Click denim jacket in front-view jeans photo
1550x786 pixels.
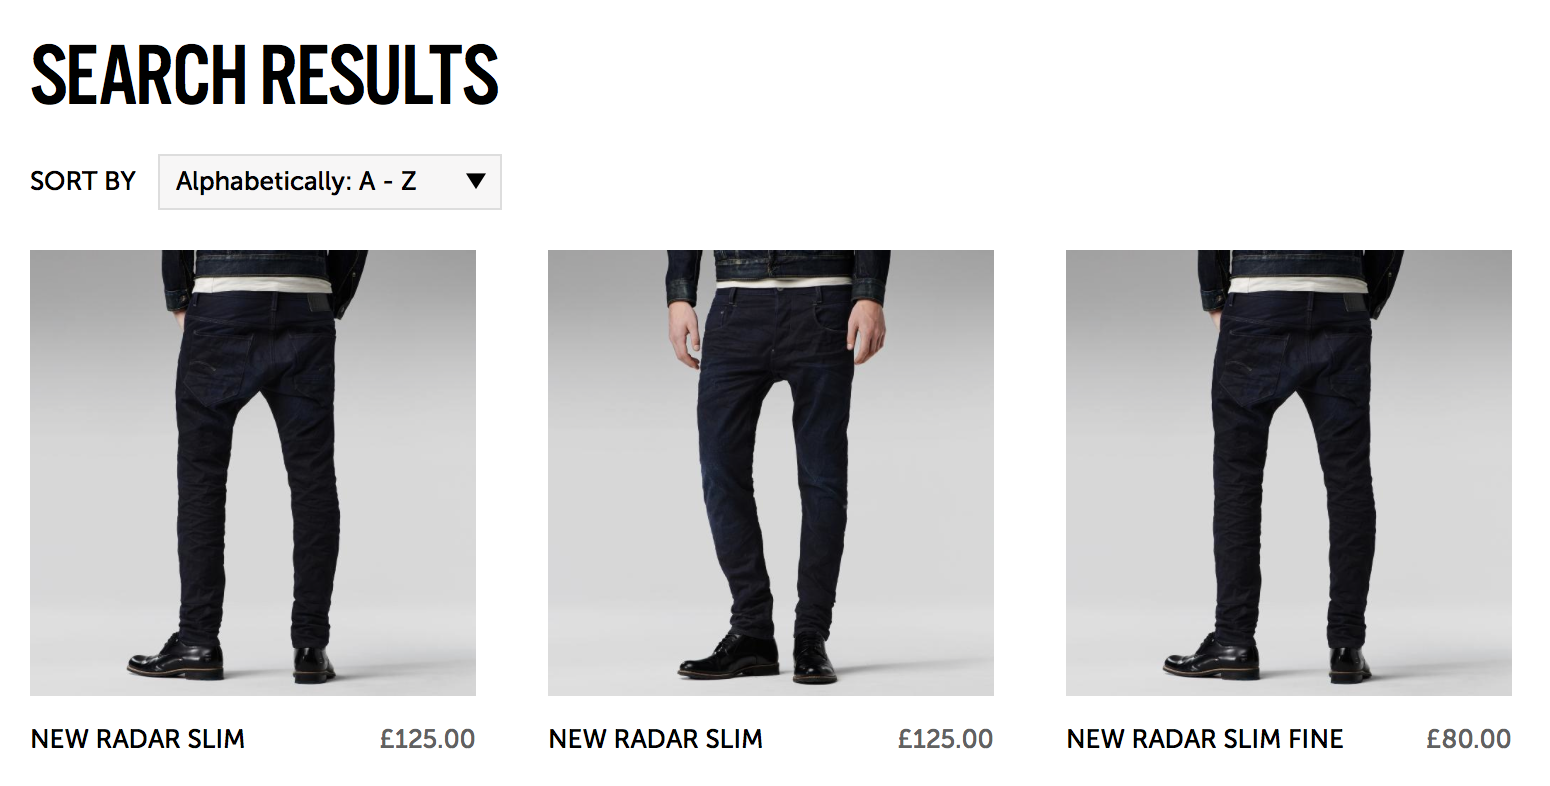click(780, 266)
